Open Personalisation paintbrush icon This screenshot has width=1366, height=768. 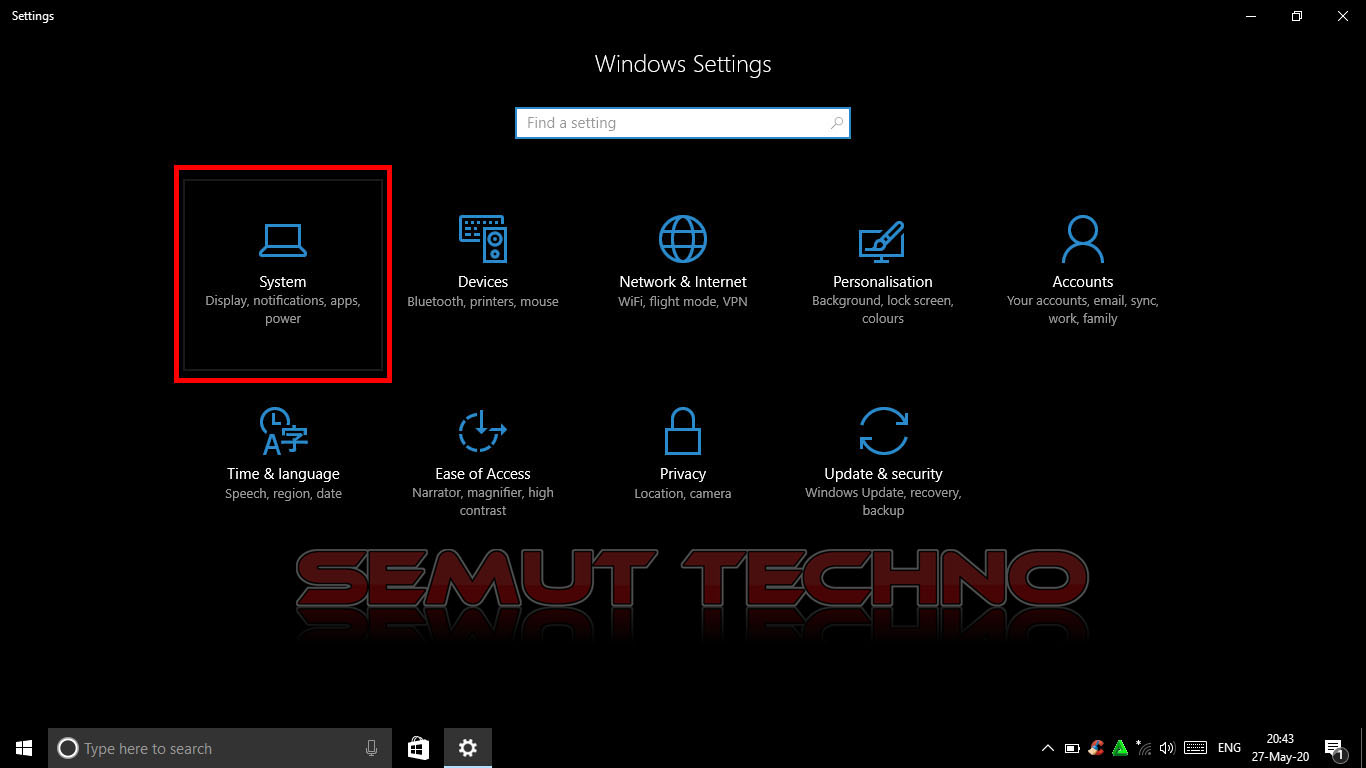882,241
